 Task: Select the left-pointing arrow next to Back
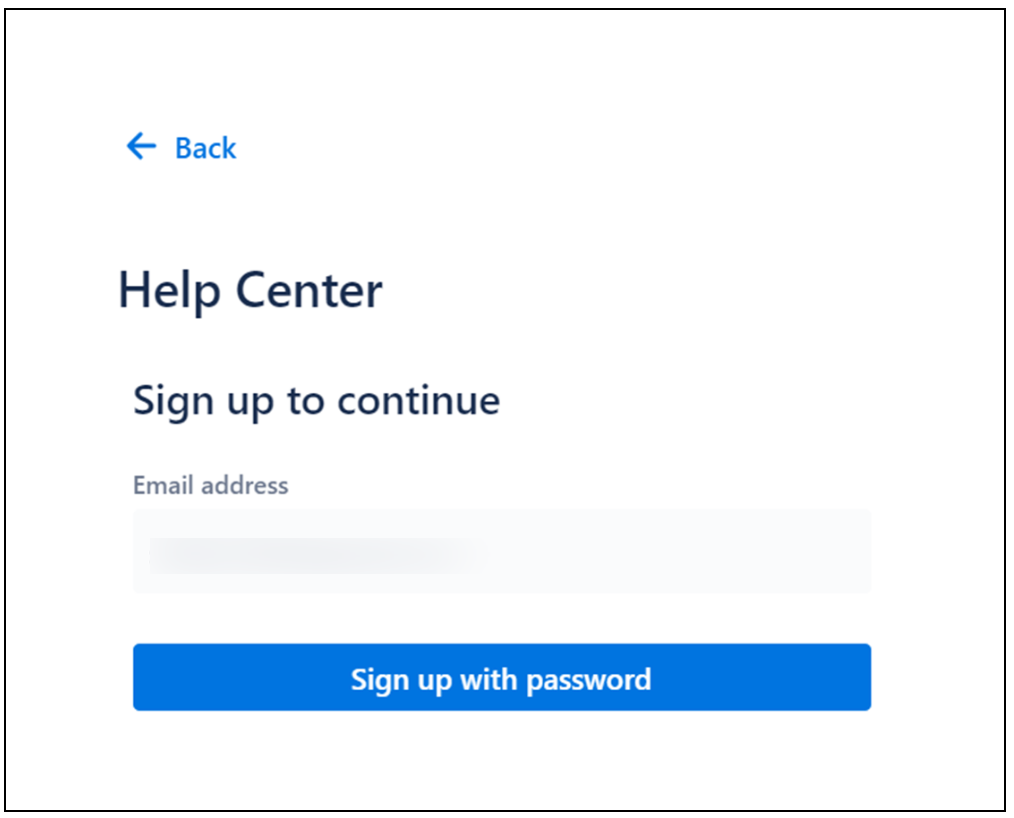tap(140, 147)
